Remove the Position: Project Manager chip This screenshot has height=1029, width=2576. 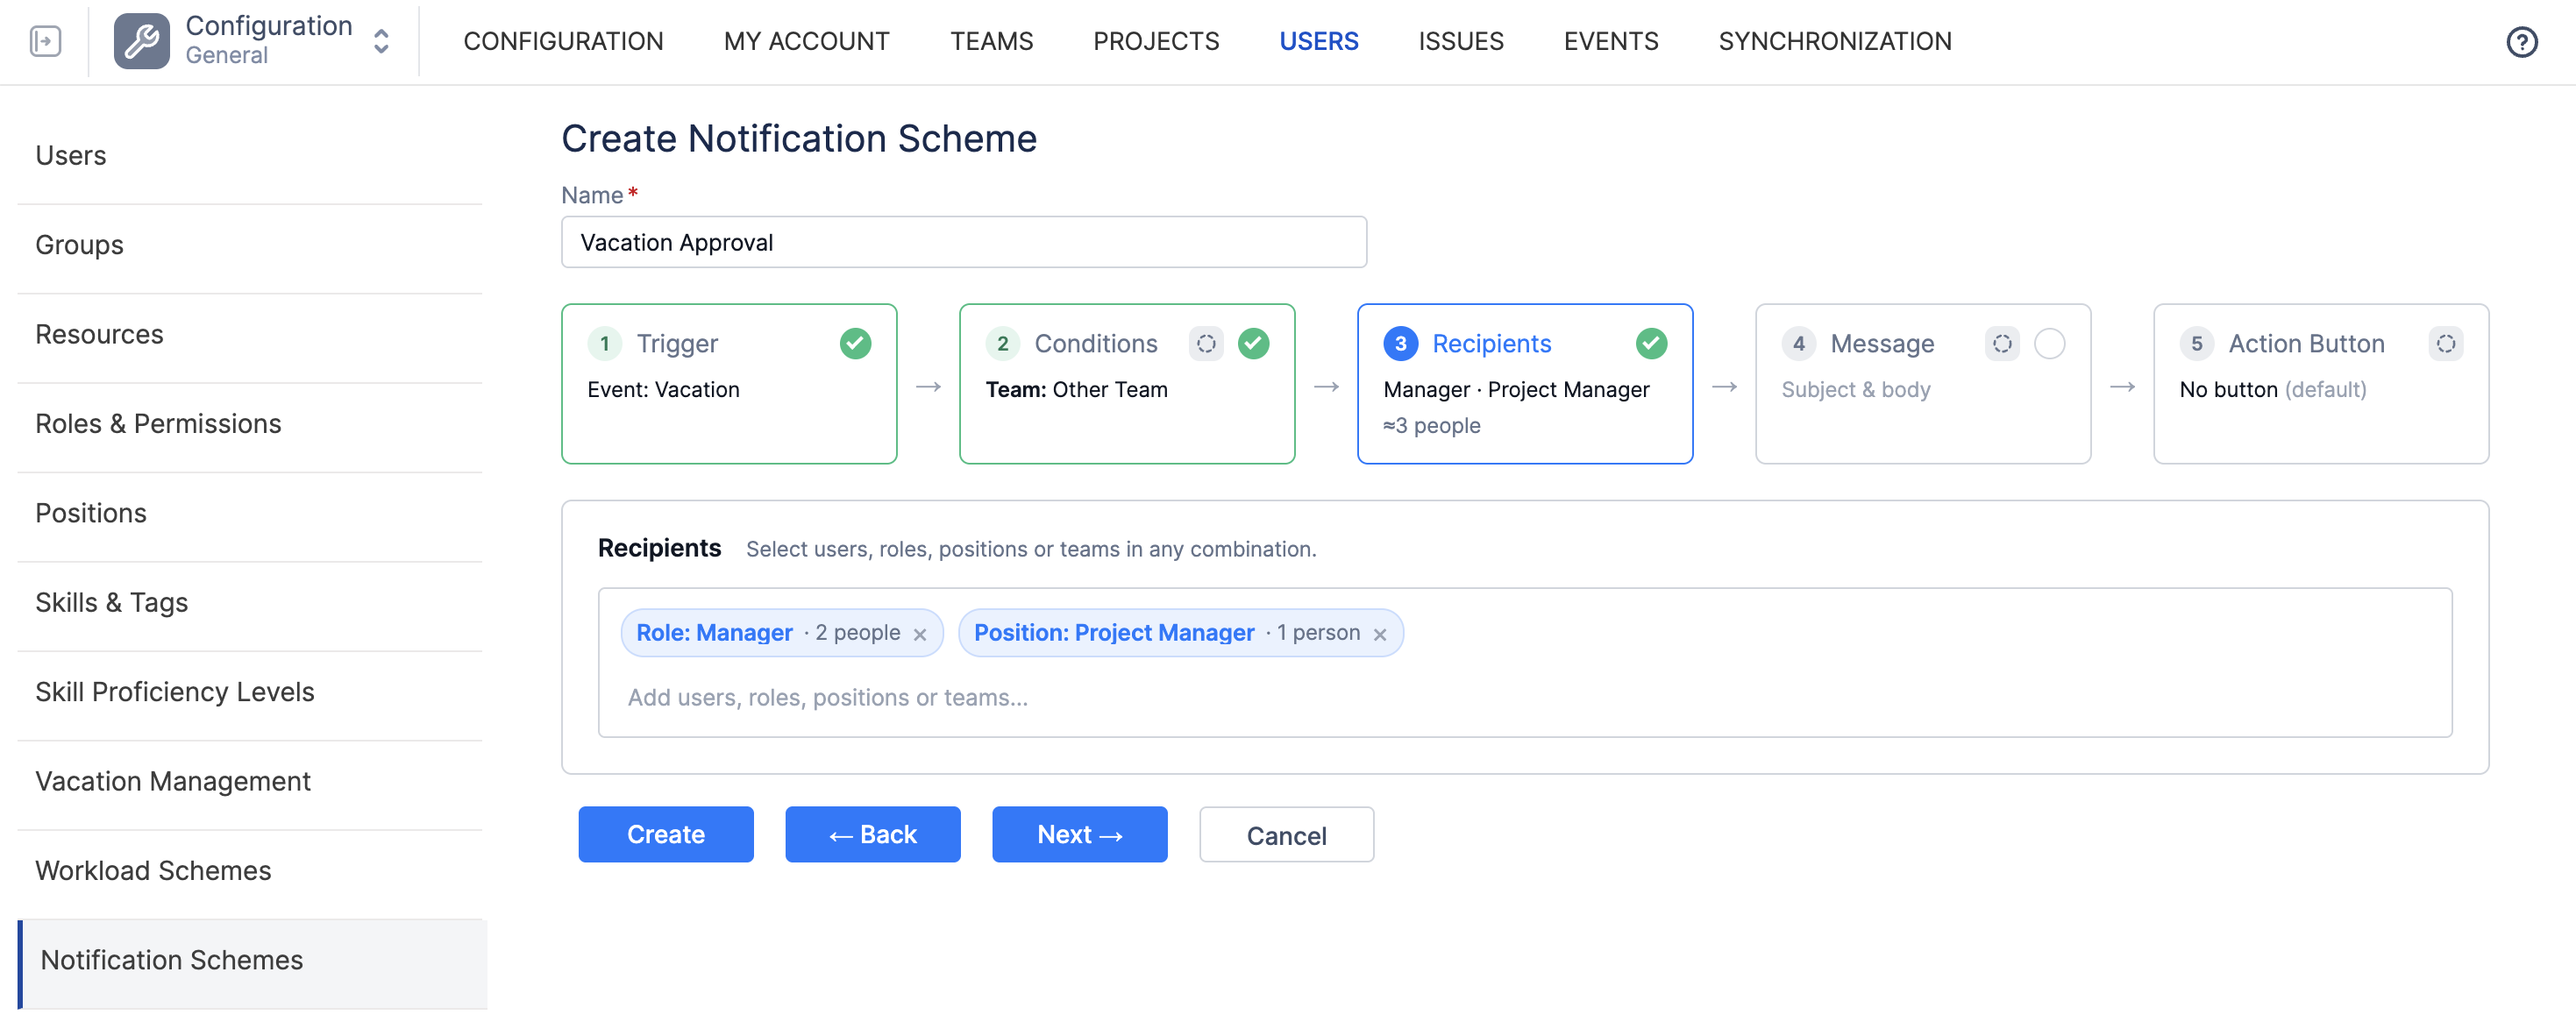click(x=1380, y=635)
